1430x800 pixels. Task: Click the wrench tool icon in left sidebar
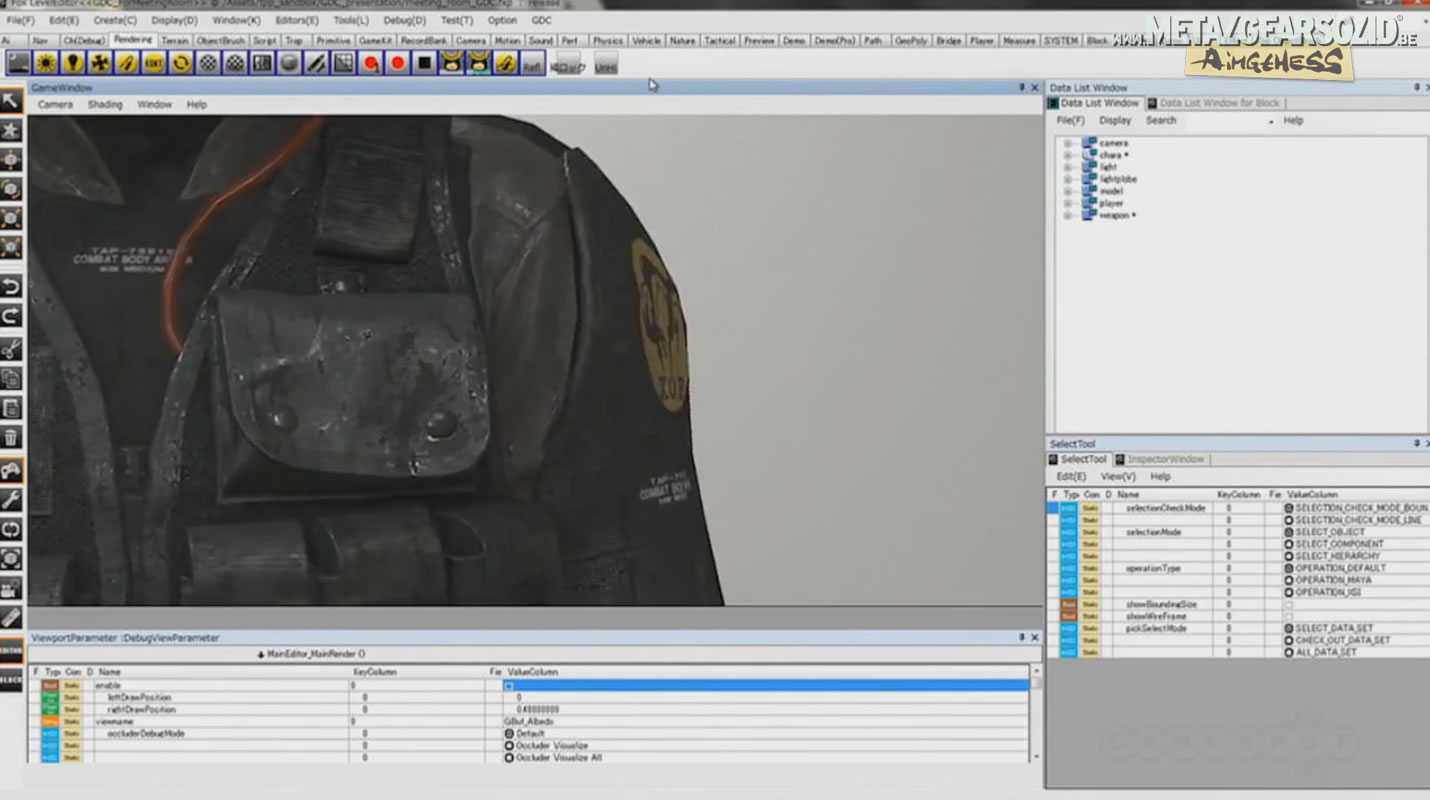(11, 499)
